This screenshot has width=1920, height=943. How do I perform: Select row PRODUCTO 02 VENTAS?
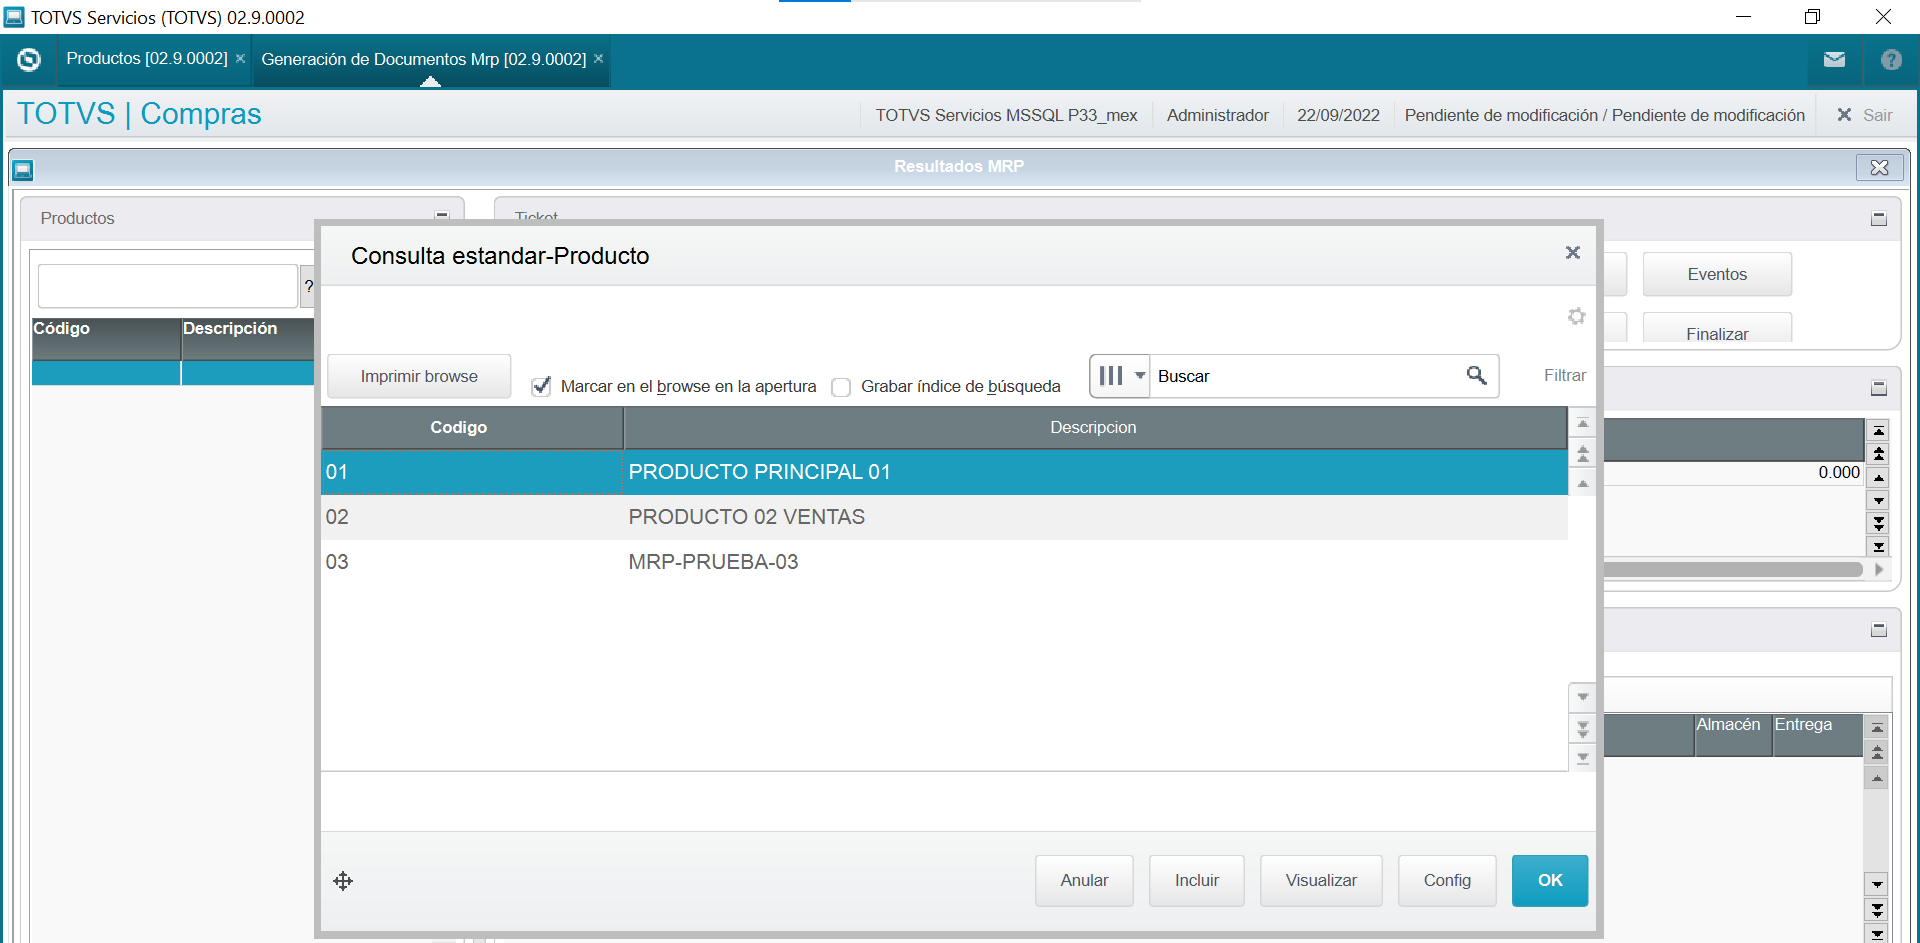[x=944, y=517]
